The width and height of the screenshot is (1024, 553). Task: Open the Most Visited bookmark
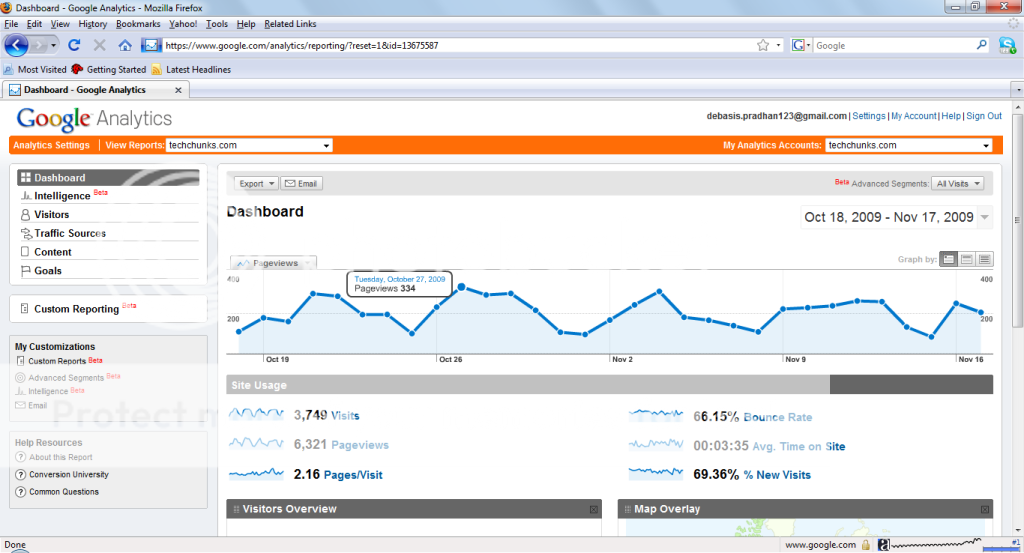click(x=35, y=69)
